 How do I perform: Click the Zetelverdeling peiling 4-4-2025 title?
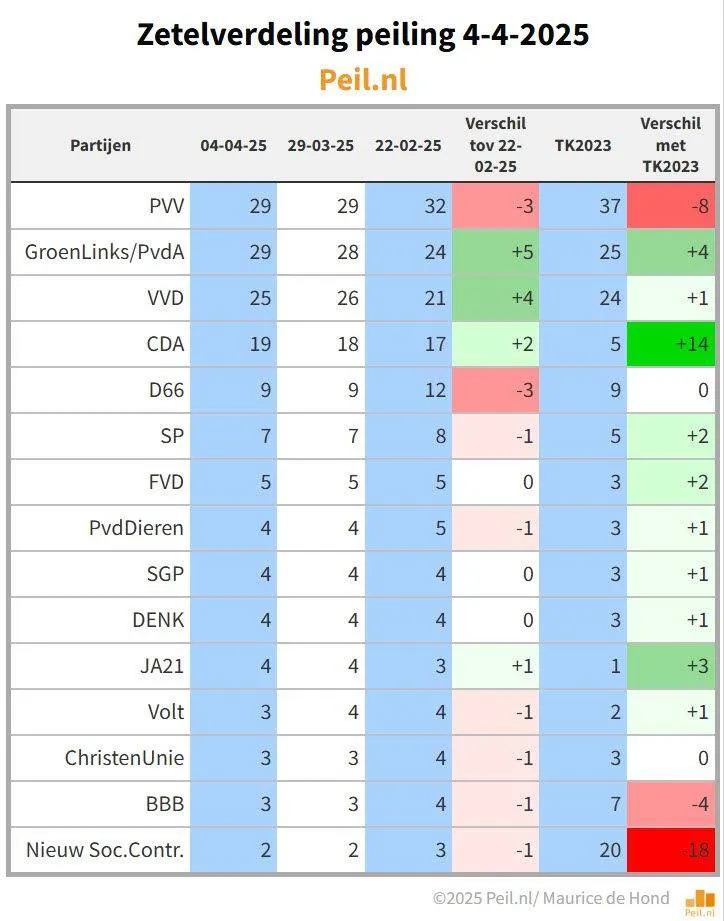pos(363,34)
